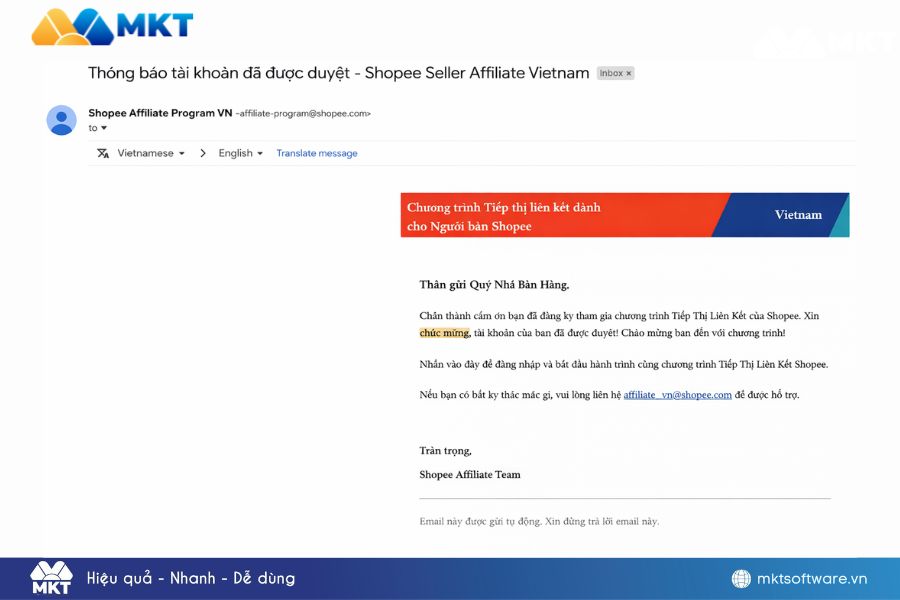The image size is (900, 600).
Task: Open the English target language dropdown
Action: pyautogui.click(x=241, y=153)
